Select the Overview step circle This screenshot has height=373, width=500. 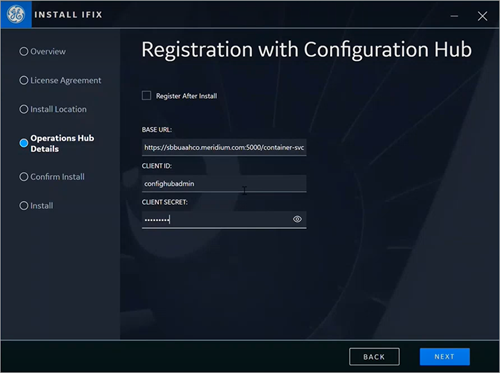point(24,51)
